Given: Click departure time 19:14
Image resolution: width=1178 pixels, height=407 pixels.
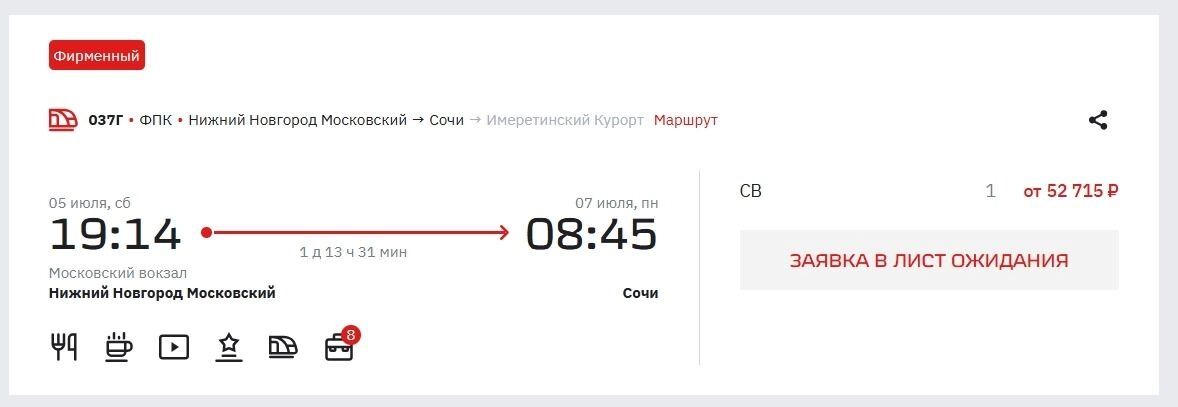Looking at the screenshot, I should click(115, 234).
